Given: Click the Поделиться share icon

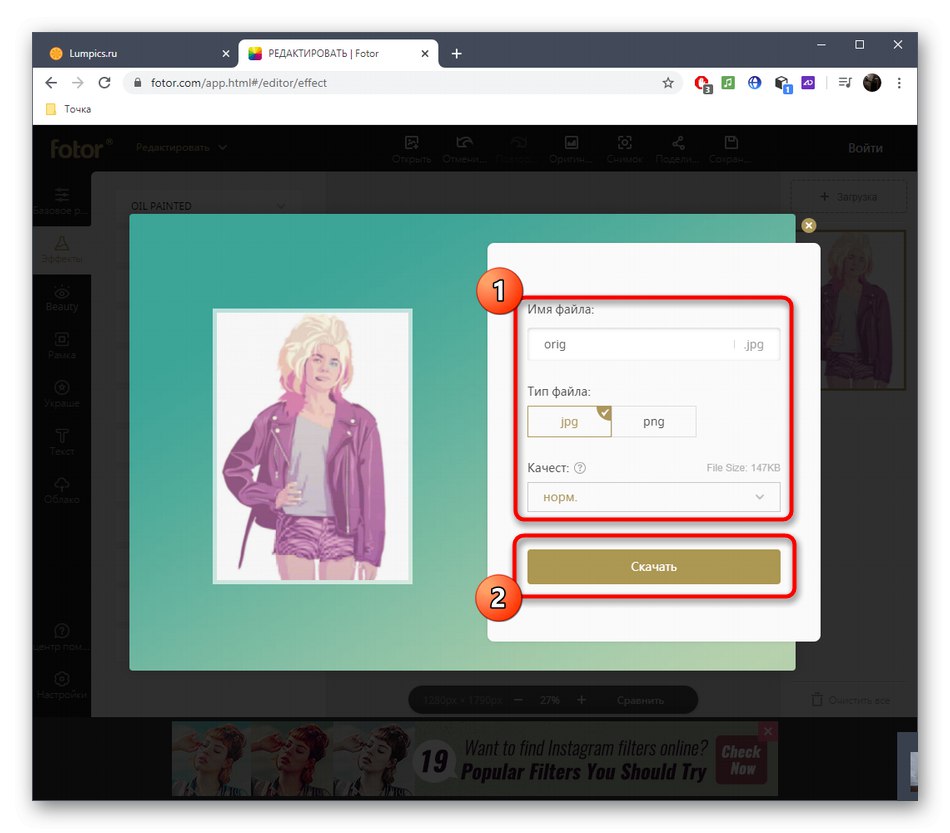Looking at the screenshot, I should click(678, 149).
